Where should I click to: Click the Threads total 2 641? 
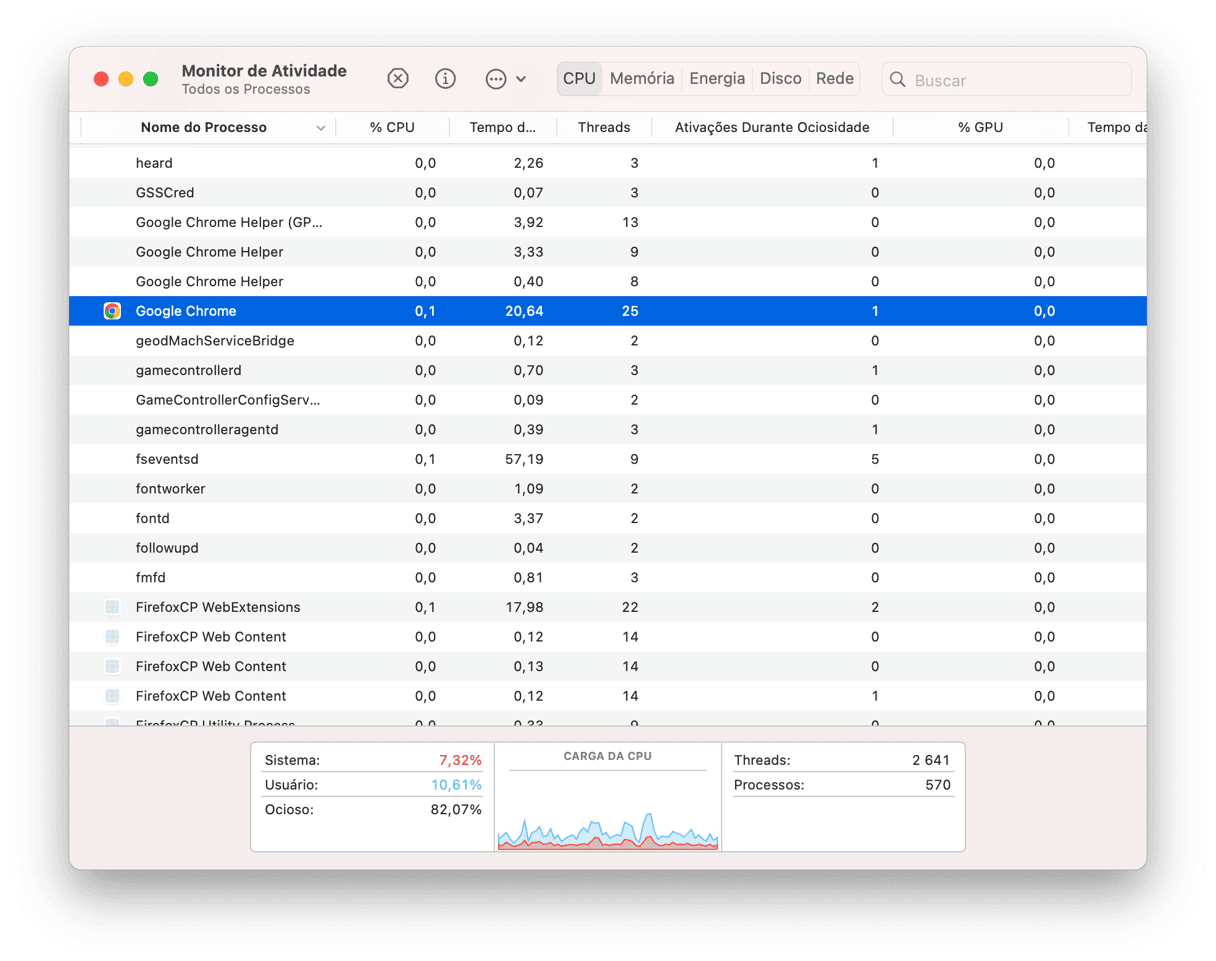(x=931, y=760)
